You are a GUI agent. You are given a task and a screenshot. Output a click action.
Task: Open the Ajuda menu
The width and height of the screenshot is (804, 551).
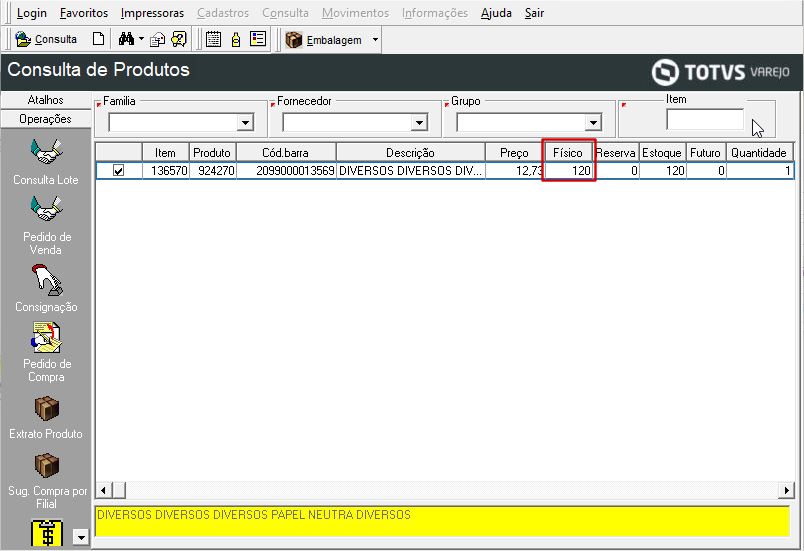[496, 13]
